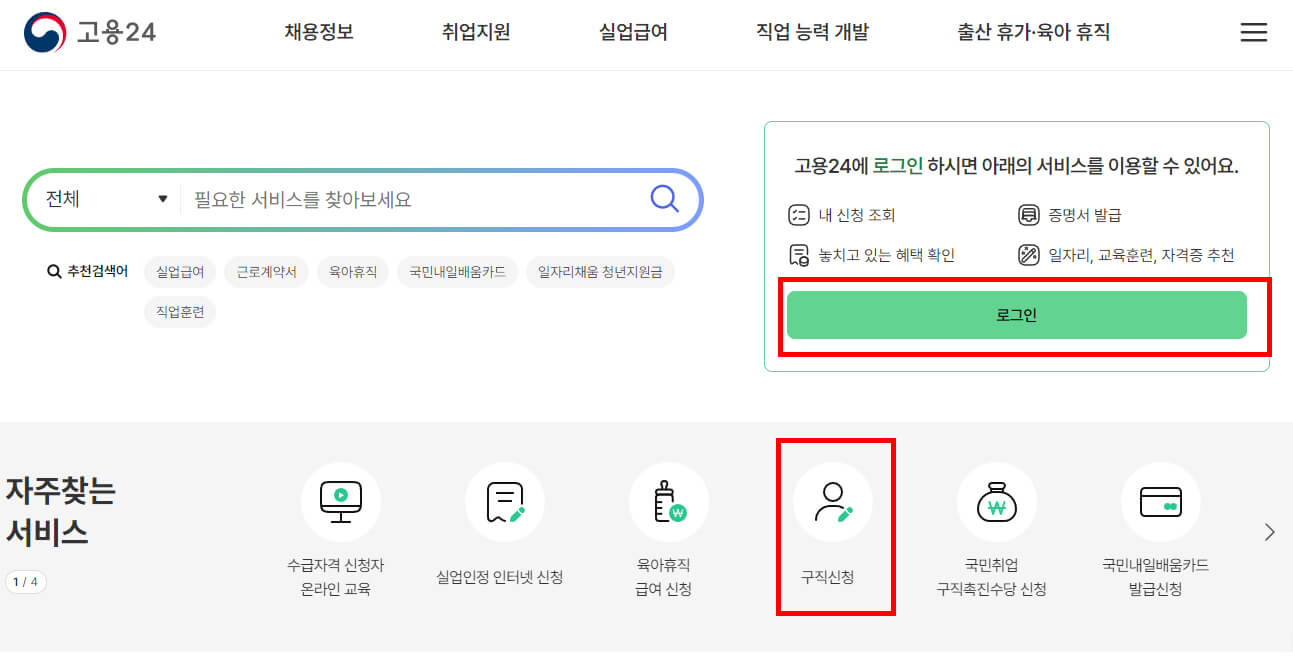Open the 채용정보 menu
1293x661 pixels.
coord(318,31)
